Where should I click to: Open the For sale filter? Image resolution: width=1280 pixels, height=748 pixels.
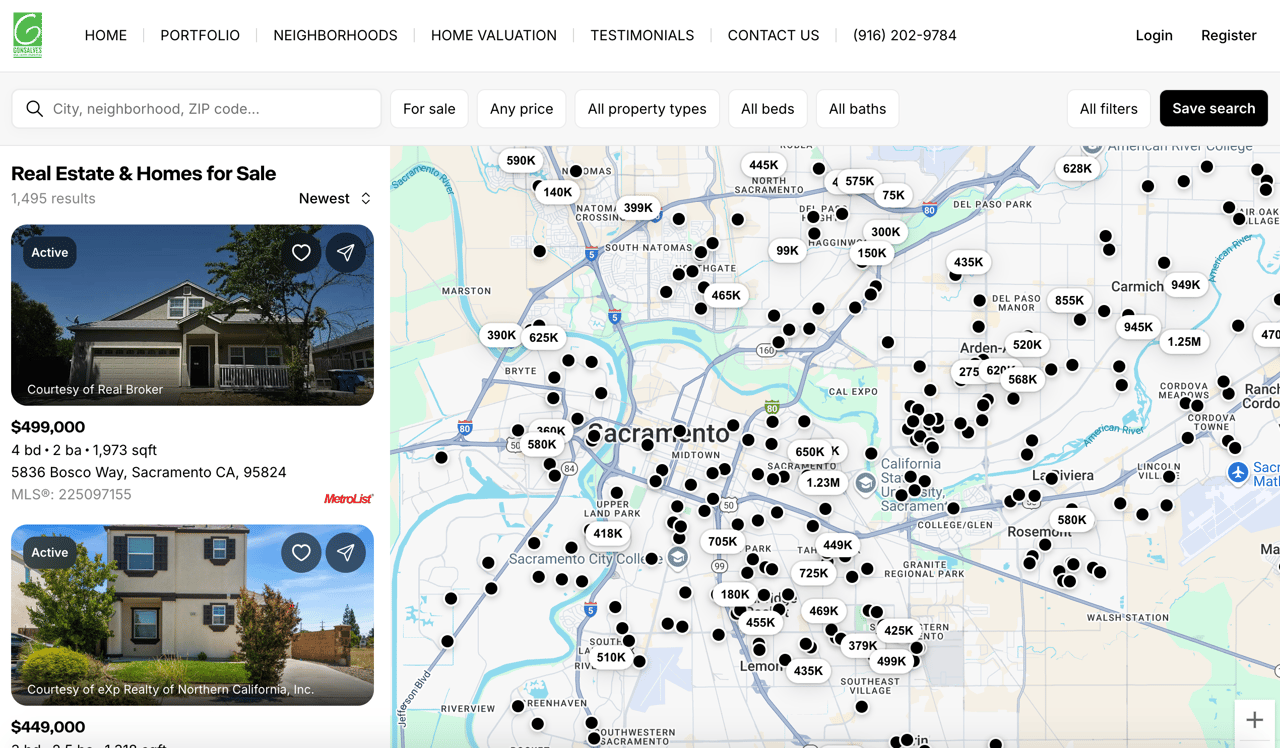pos(429,109)
